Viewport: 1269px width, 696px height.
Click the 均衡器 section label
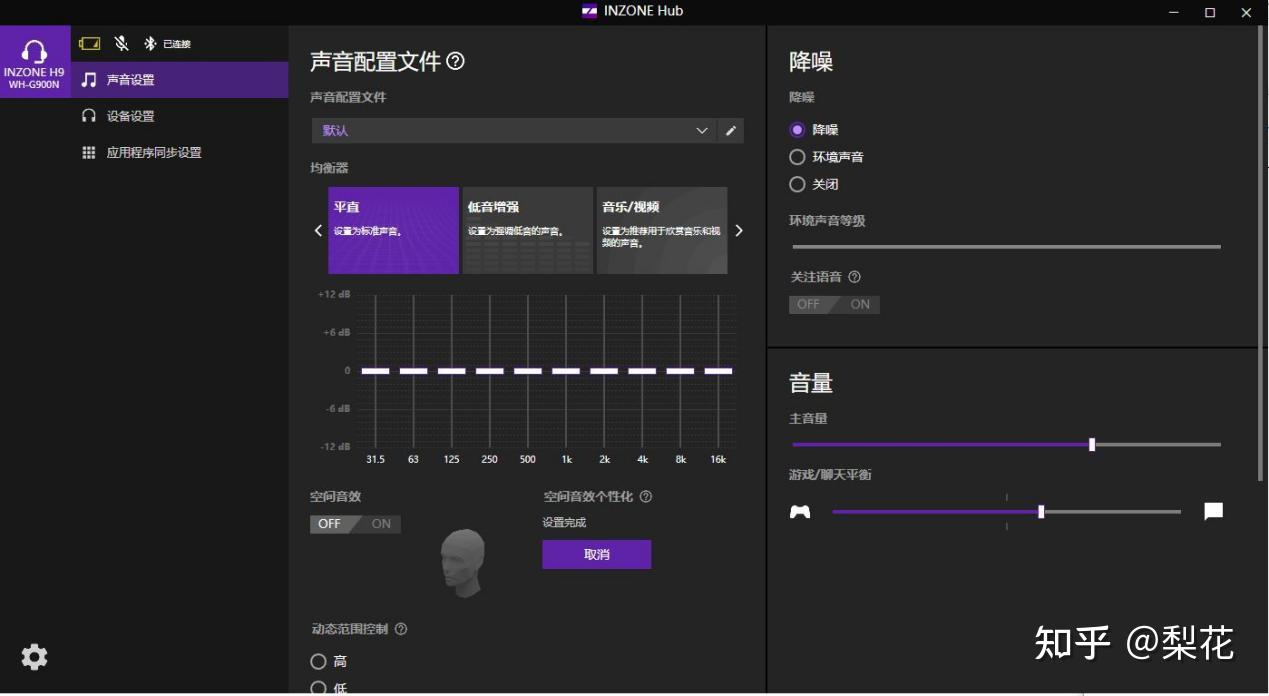point(329,168)
